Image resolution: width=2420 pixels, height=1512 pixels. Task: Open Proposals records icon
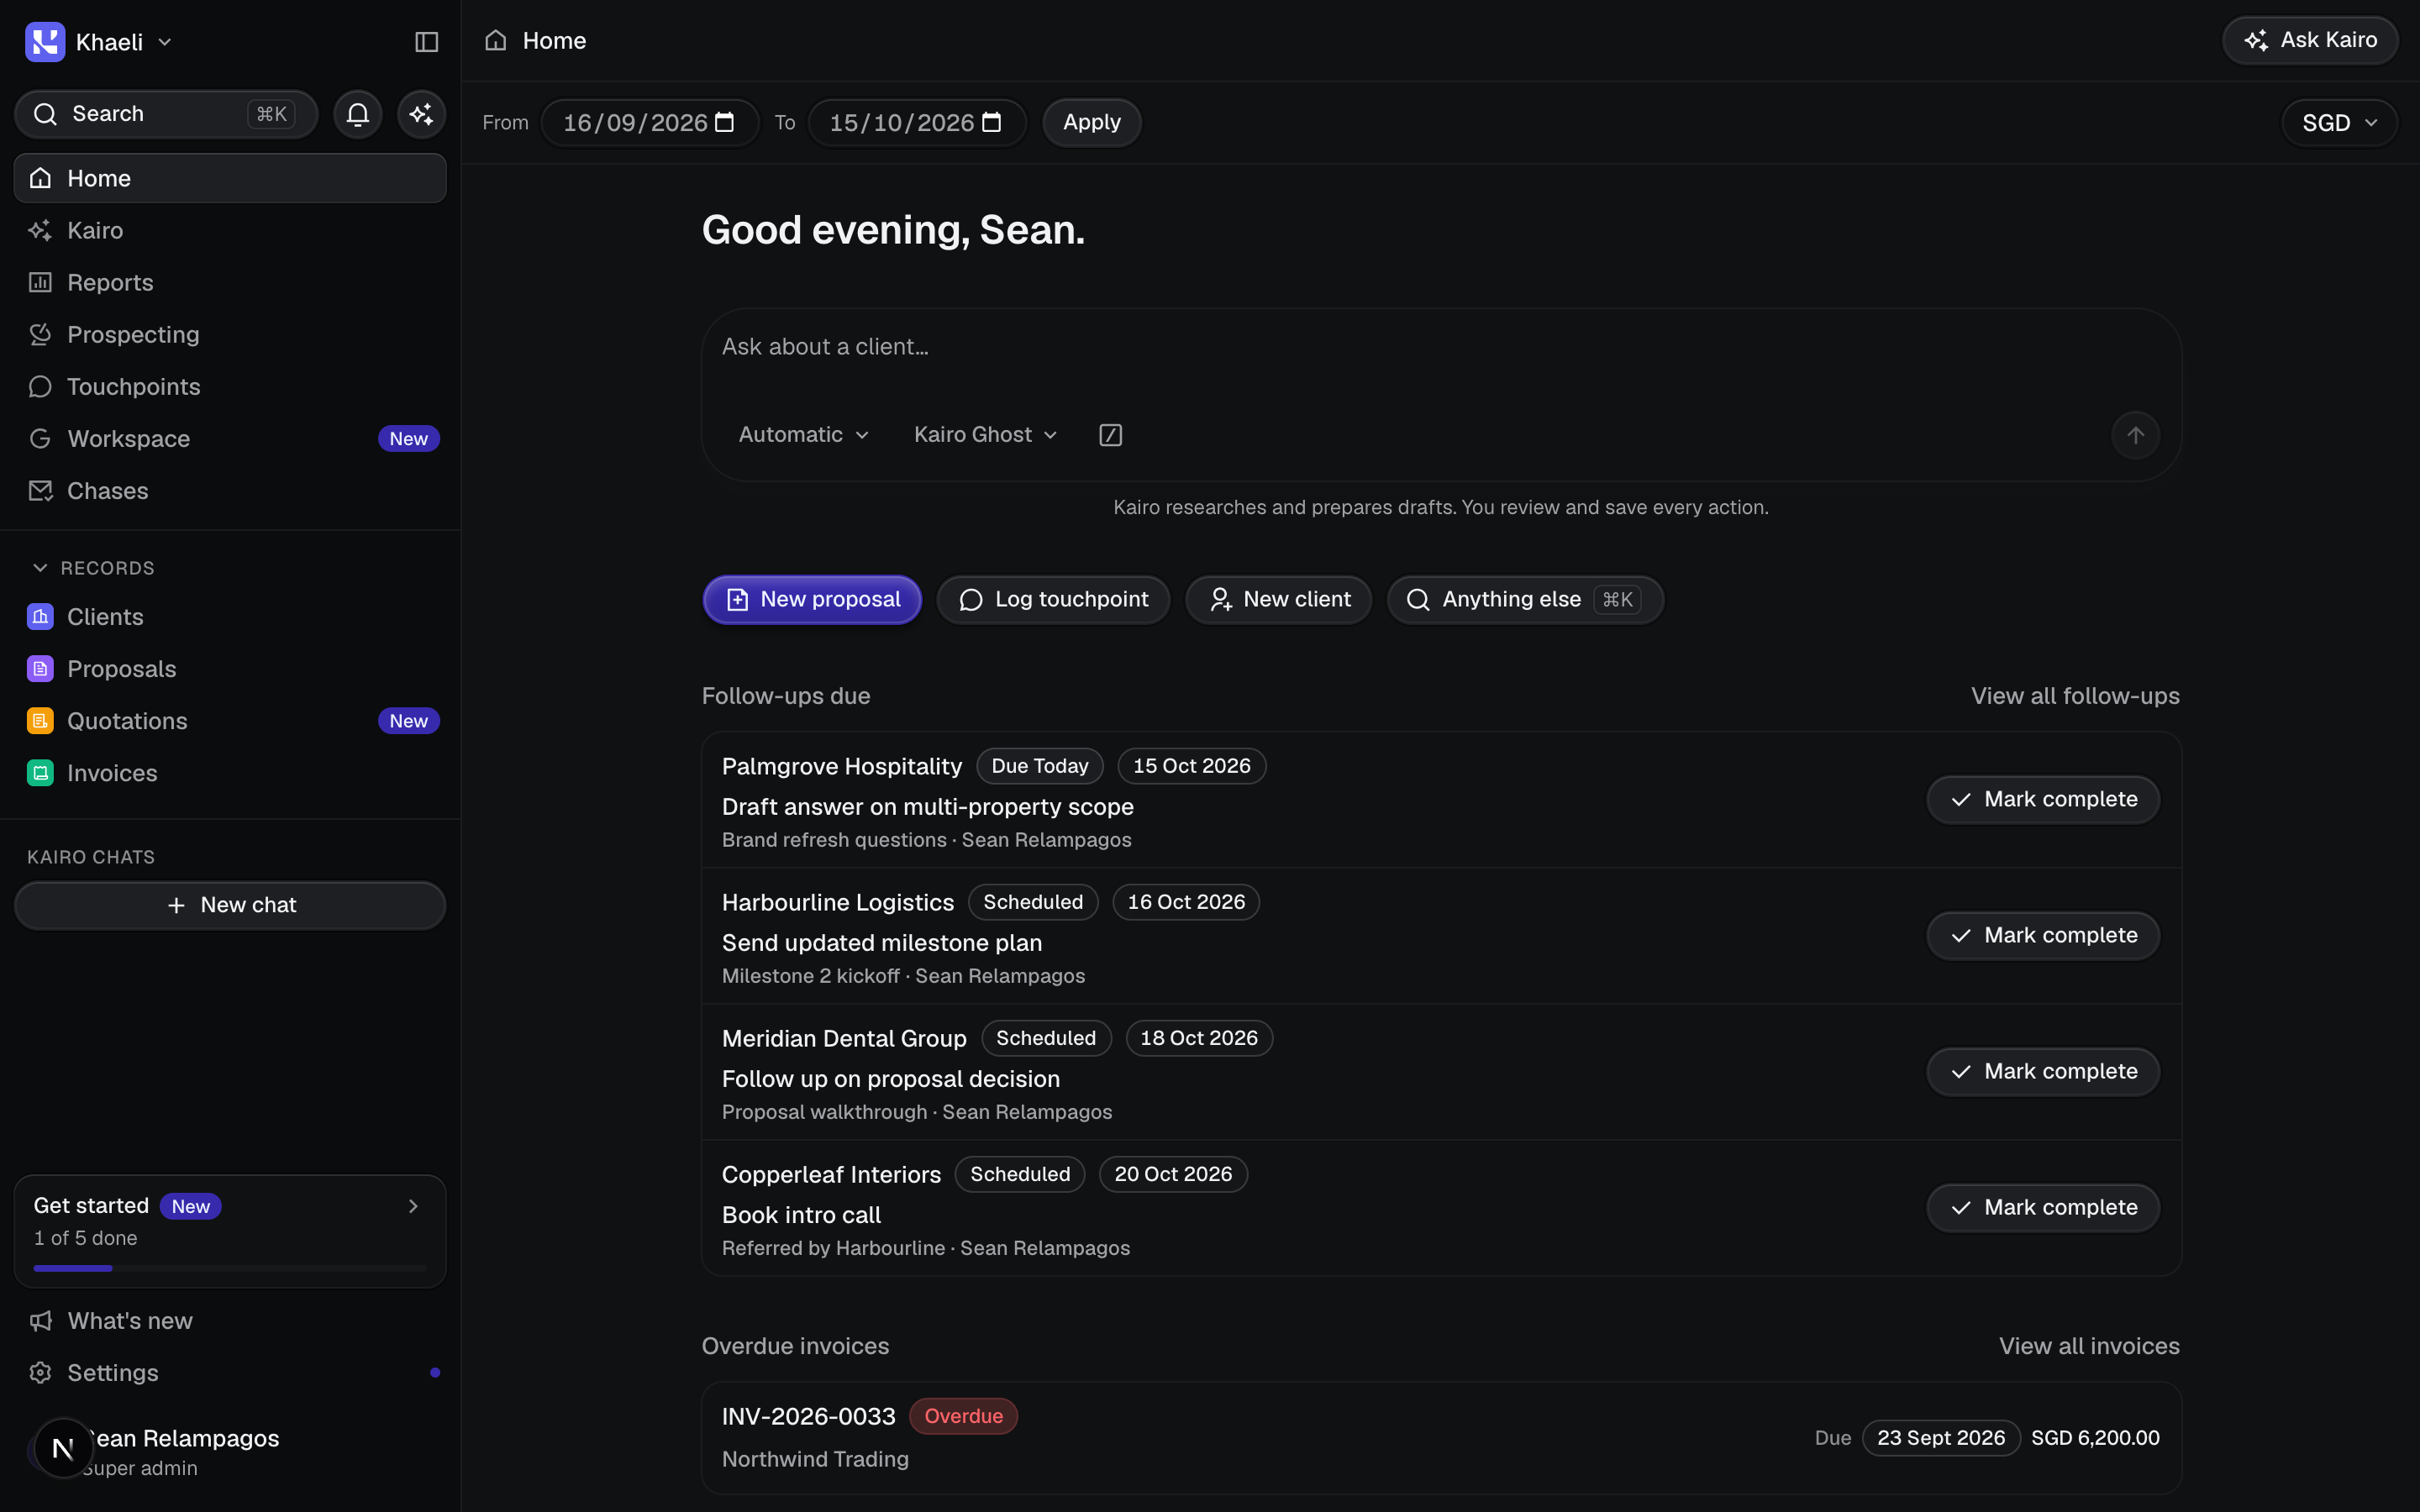[40, 669]
